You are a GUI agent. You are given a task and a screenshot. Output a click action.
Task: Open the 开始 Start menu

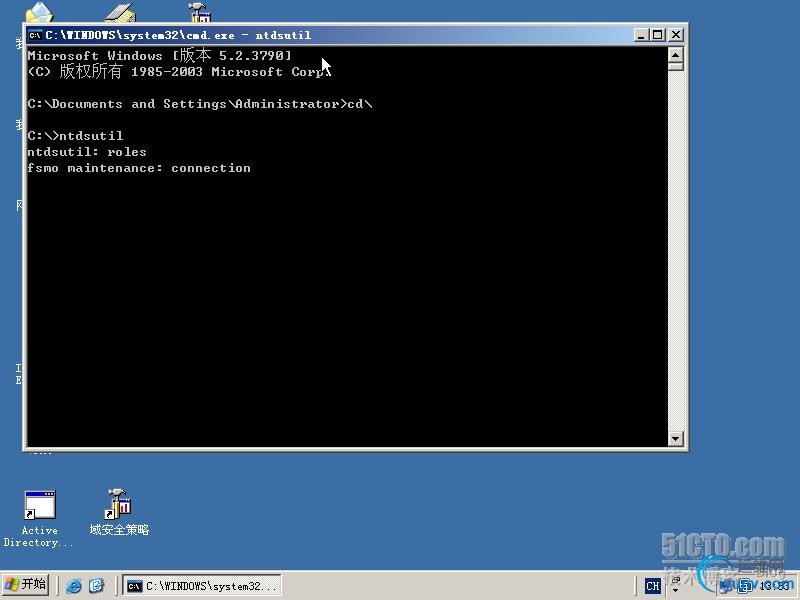[26, 584]
